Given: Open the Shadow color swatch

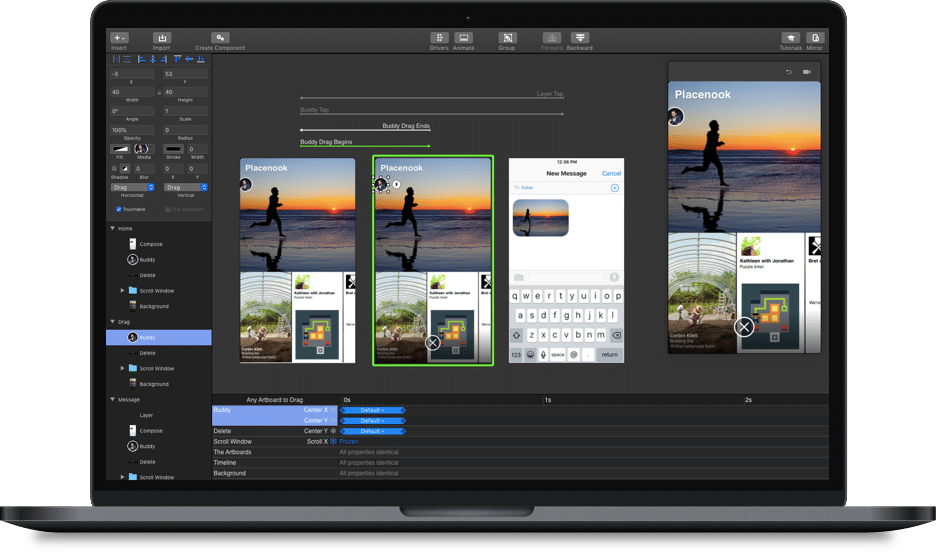Looking at the screenshot, I should click(124, 168).
